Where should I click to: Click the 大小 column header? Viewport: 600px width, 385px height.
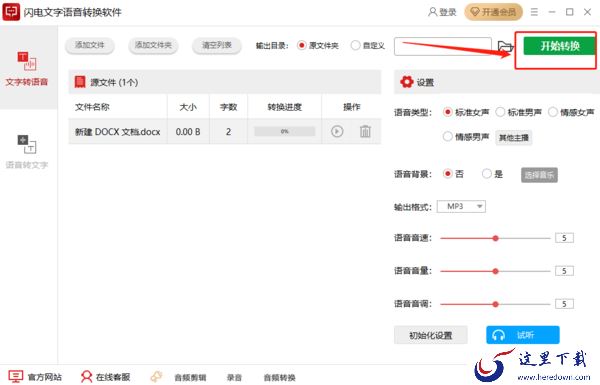188,107
